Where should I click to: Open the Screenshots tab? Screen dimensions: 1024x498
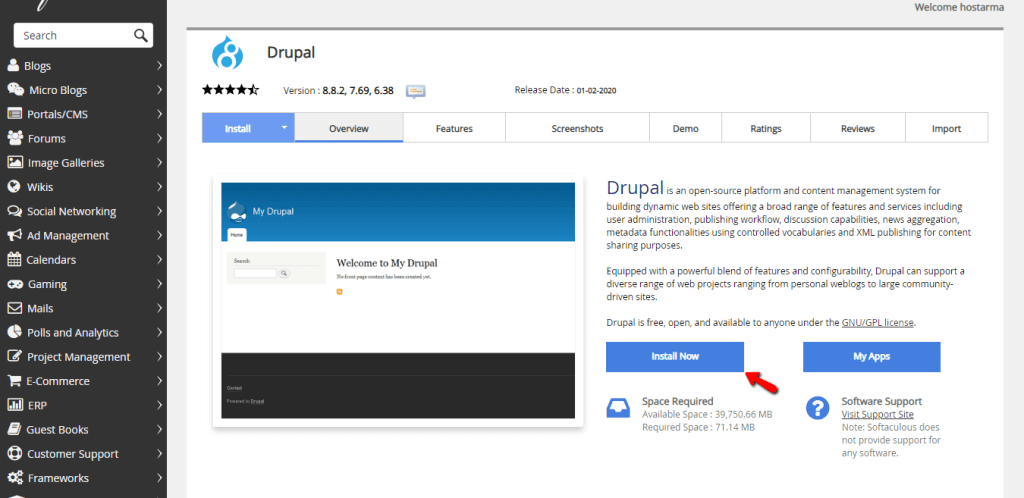577,128
